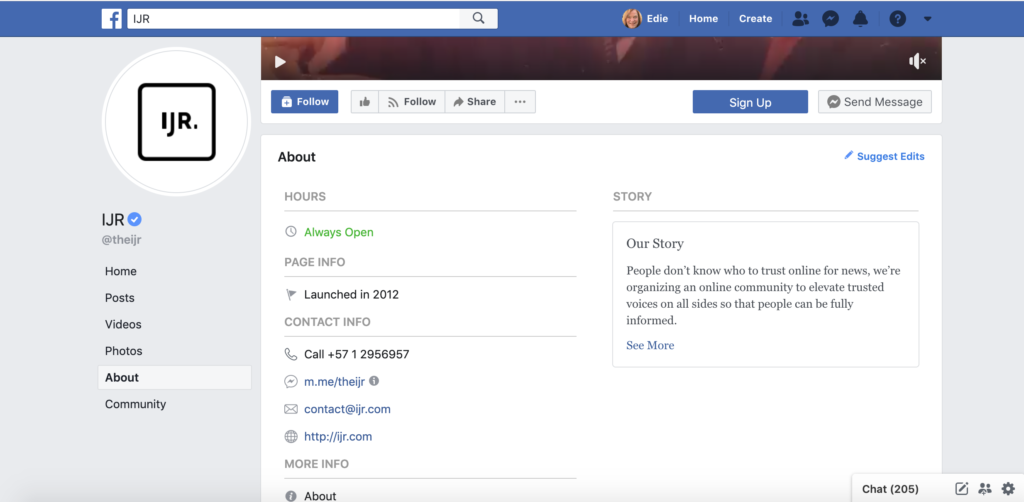Screen dimensions: 1024x502
Task: Click See More in Our Story
Action: point(650,345)
